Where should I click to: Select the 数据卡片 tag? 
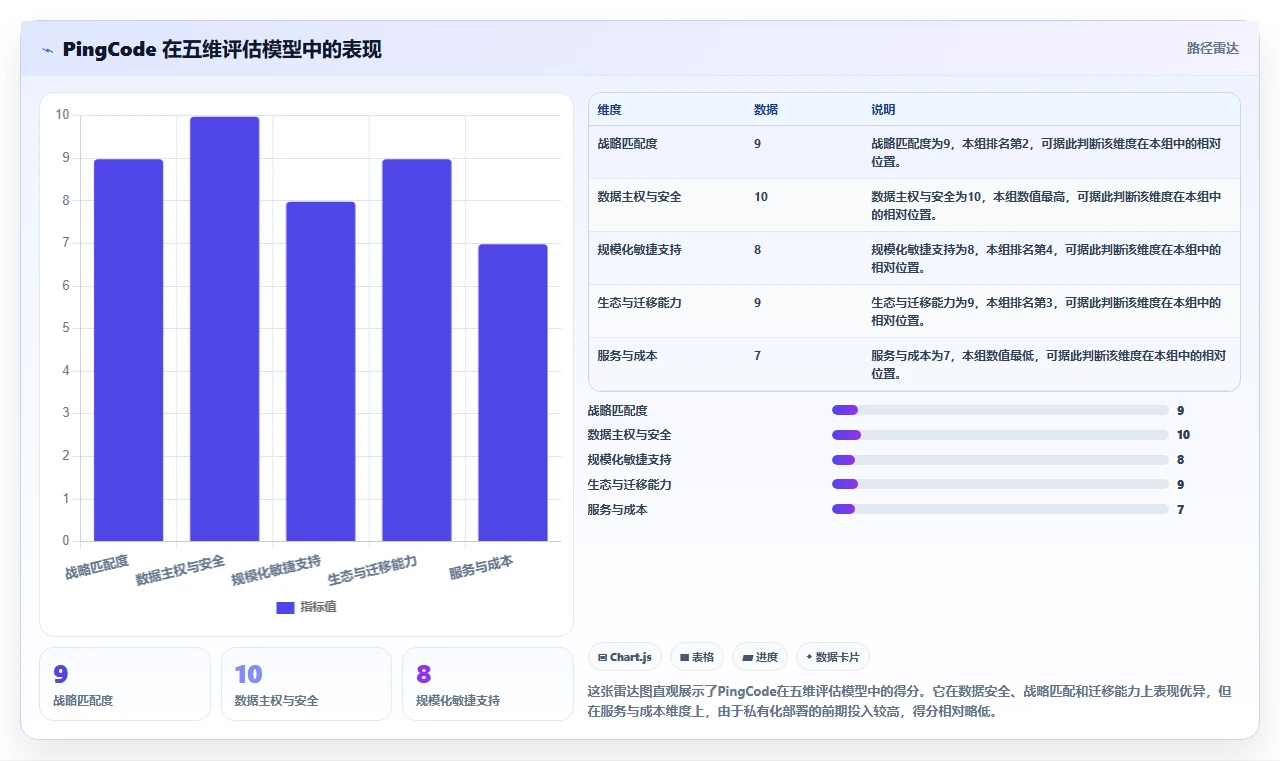[x=833, y=657]
